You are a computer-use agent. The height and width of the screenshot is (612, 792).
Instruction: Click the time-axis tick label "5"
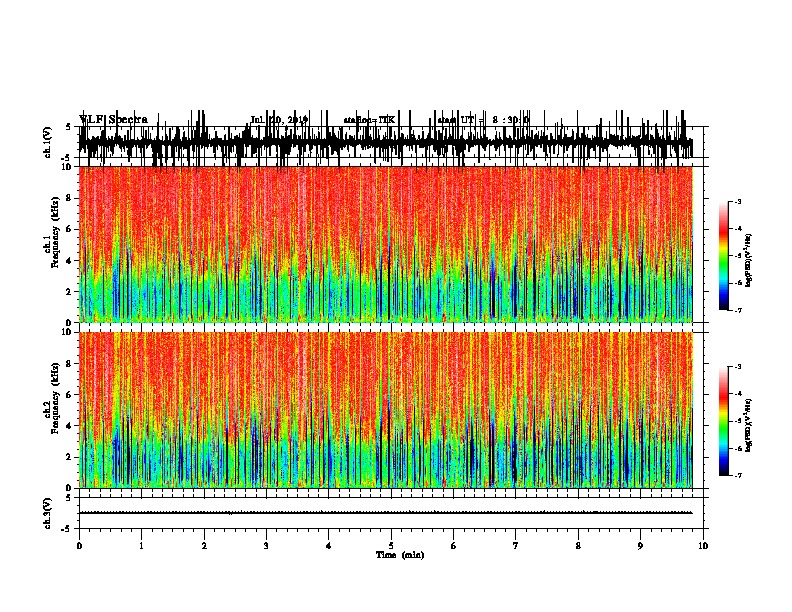tap(391, 546)
